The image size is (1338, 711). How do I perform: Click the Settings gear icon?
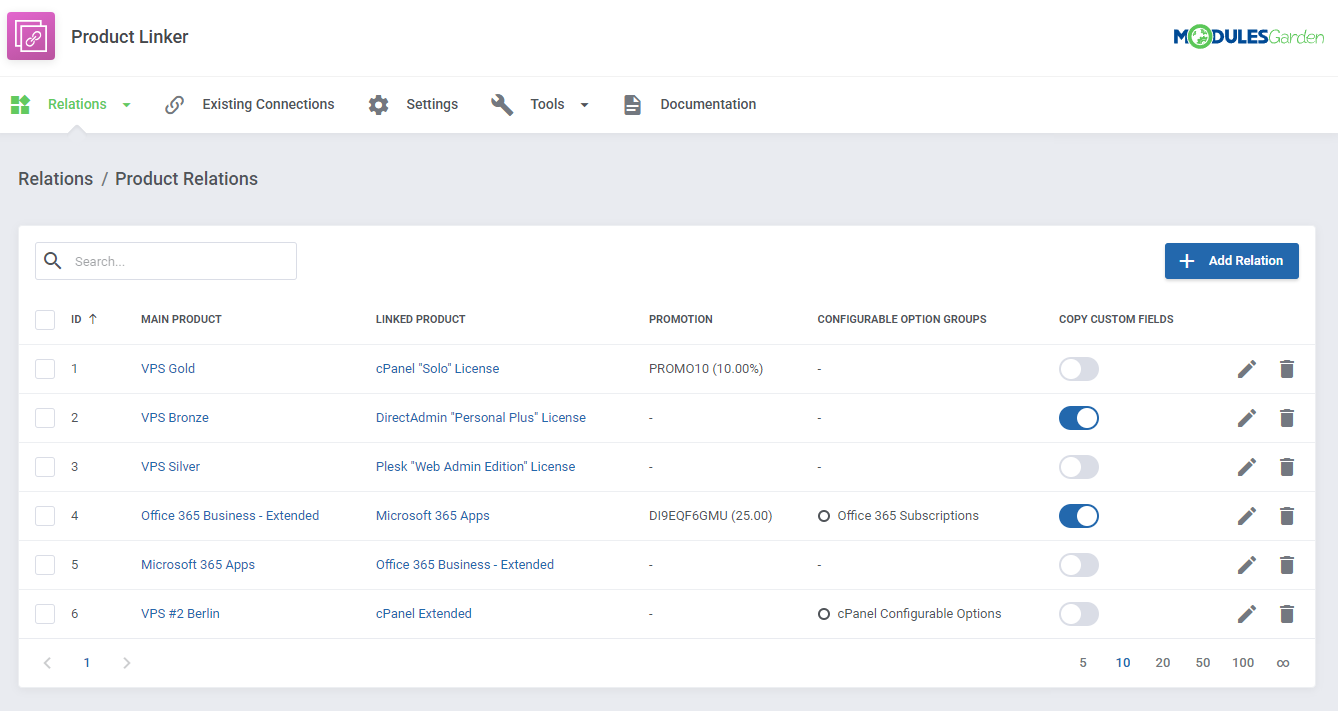coord(378,104)
